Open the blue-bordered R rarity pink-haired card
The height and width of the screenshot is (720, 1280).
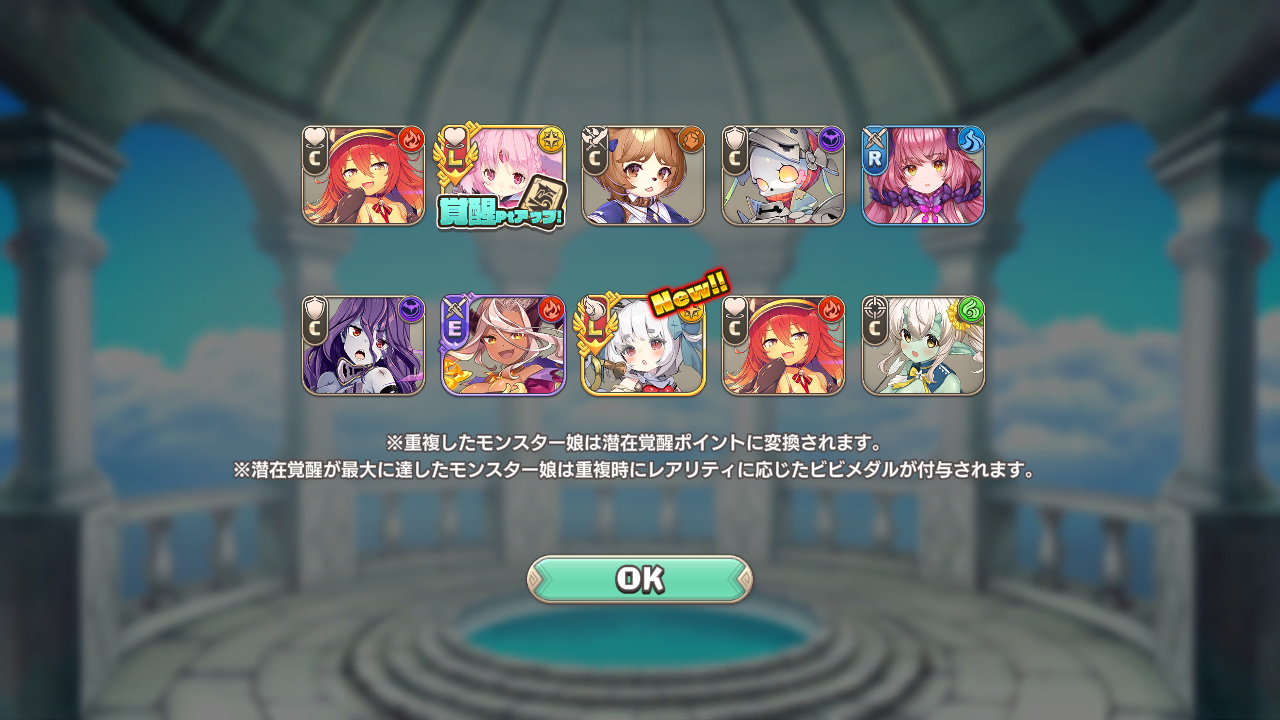923,176
